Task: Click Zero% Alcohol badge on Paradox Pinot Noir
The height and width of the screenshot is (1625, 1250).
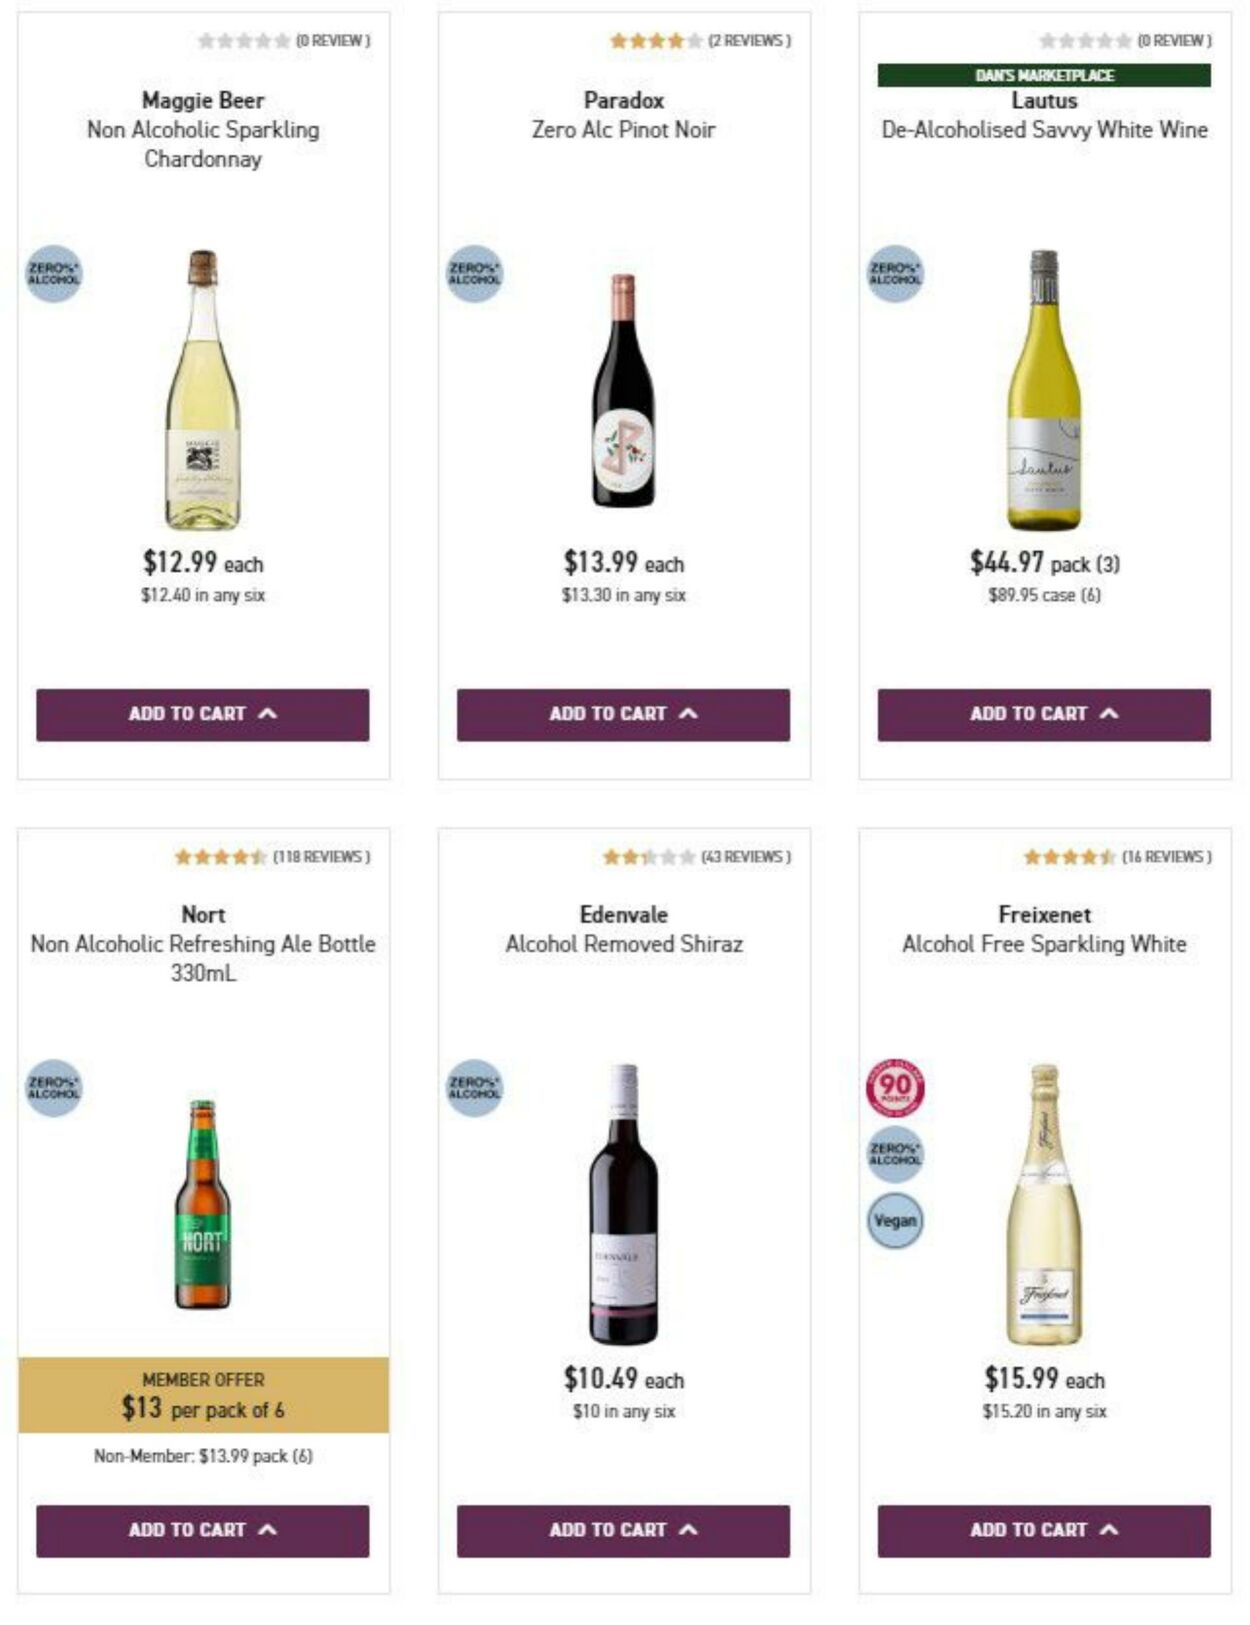Action: click(474, 274)
